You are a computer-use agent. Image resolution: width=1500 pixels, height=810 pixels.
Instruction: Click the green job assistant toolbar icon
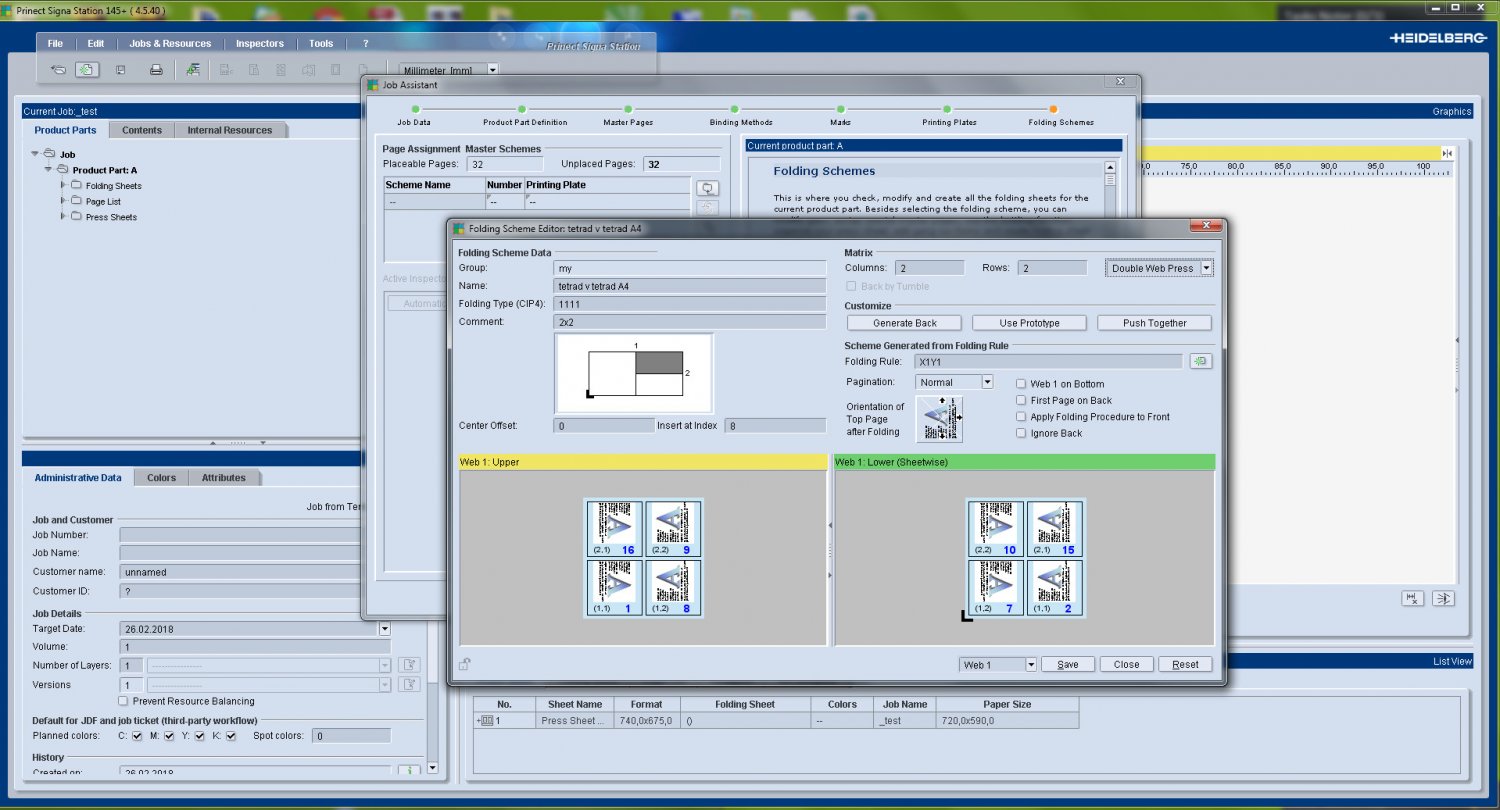pos(192,70)
